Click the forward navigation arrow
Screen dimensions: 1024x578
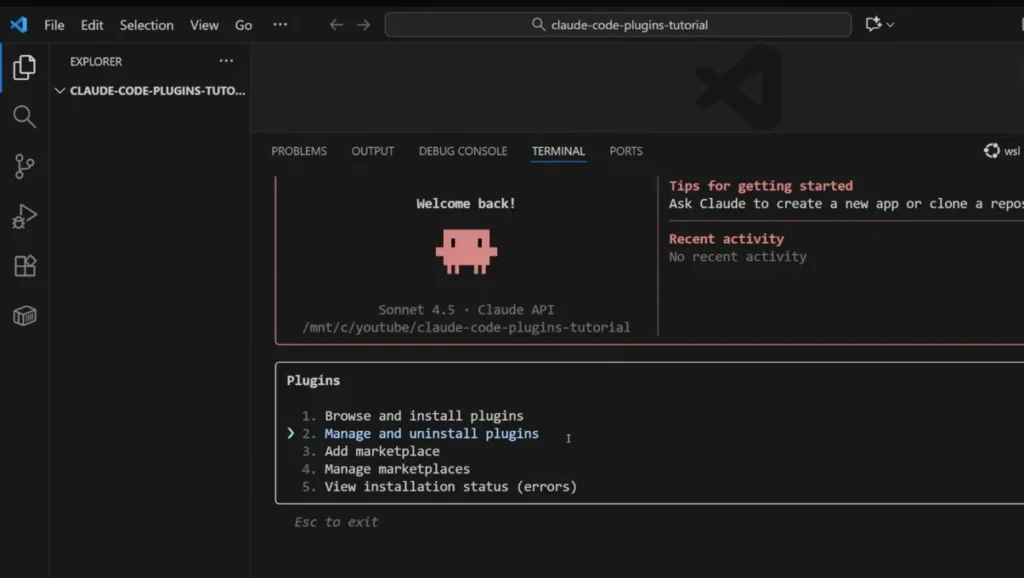tap(362, 24)
